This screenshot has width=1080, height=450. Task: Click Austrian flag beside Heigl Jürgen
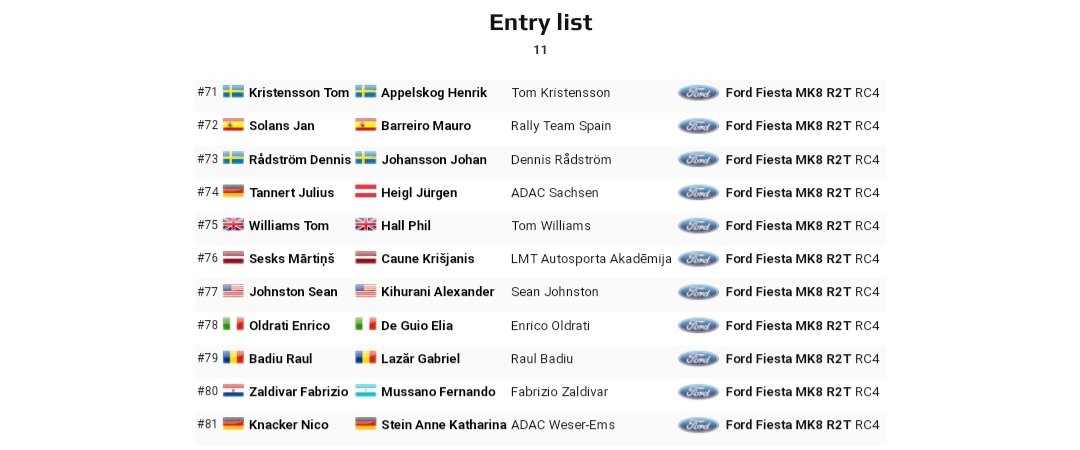(x=366, y=192)
